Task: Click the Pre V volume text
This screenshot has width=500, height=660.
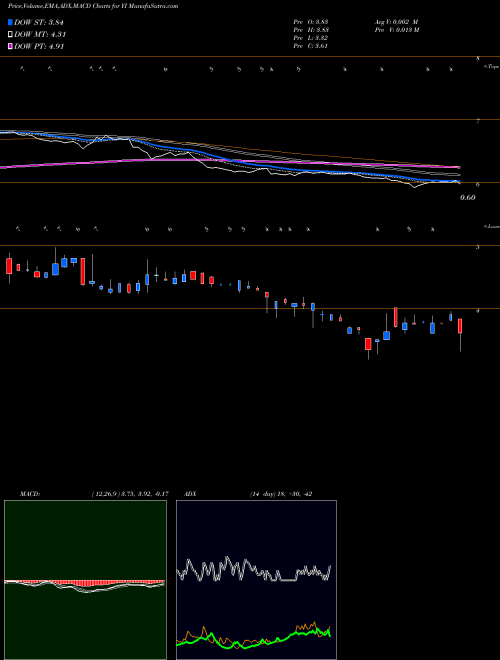Action: tap(396, 30)
